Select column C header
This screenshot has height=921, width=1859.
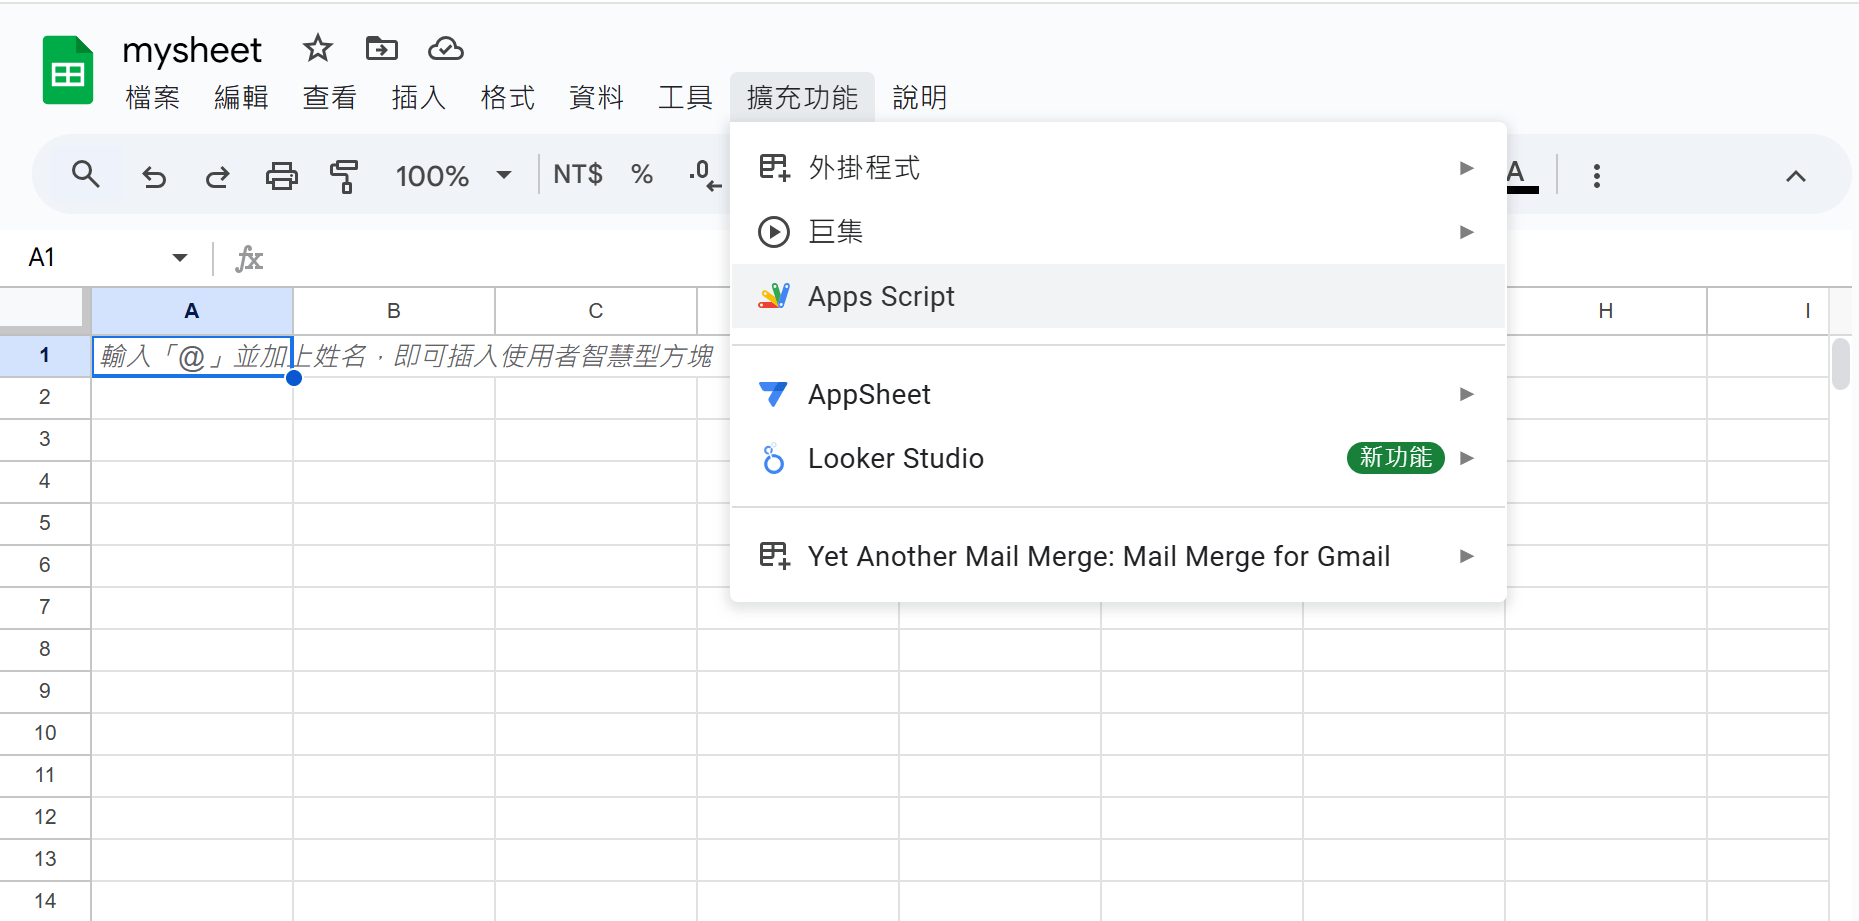coord(596,311)
